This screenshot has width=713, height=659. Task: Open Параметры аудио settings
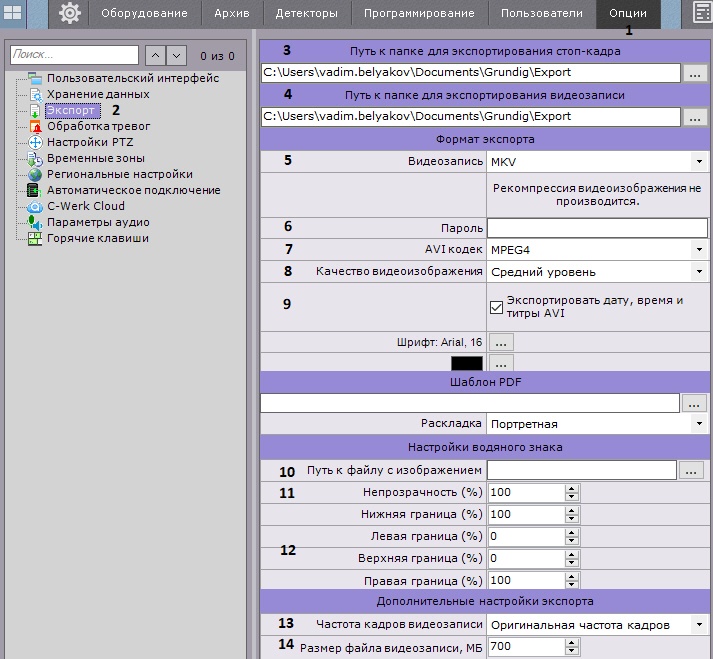(98, 222)
